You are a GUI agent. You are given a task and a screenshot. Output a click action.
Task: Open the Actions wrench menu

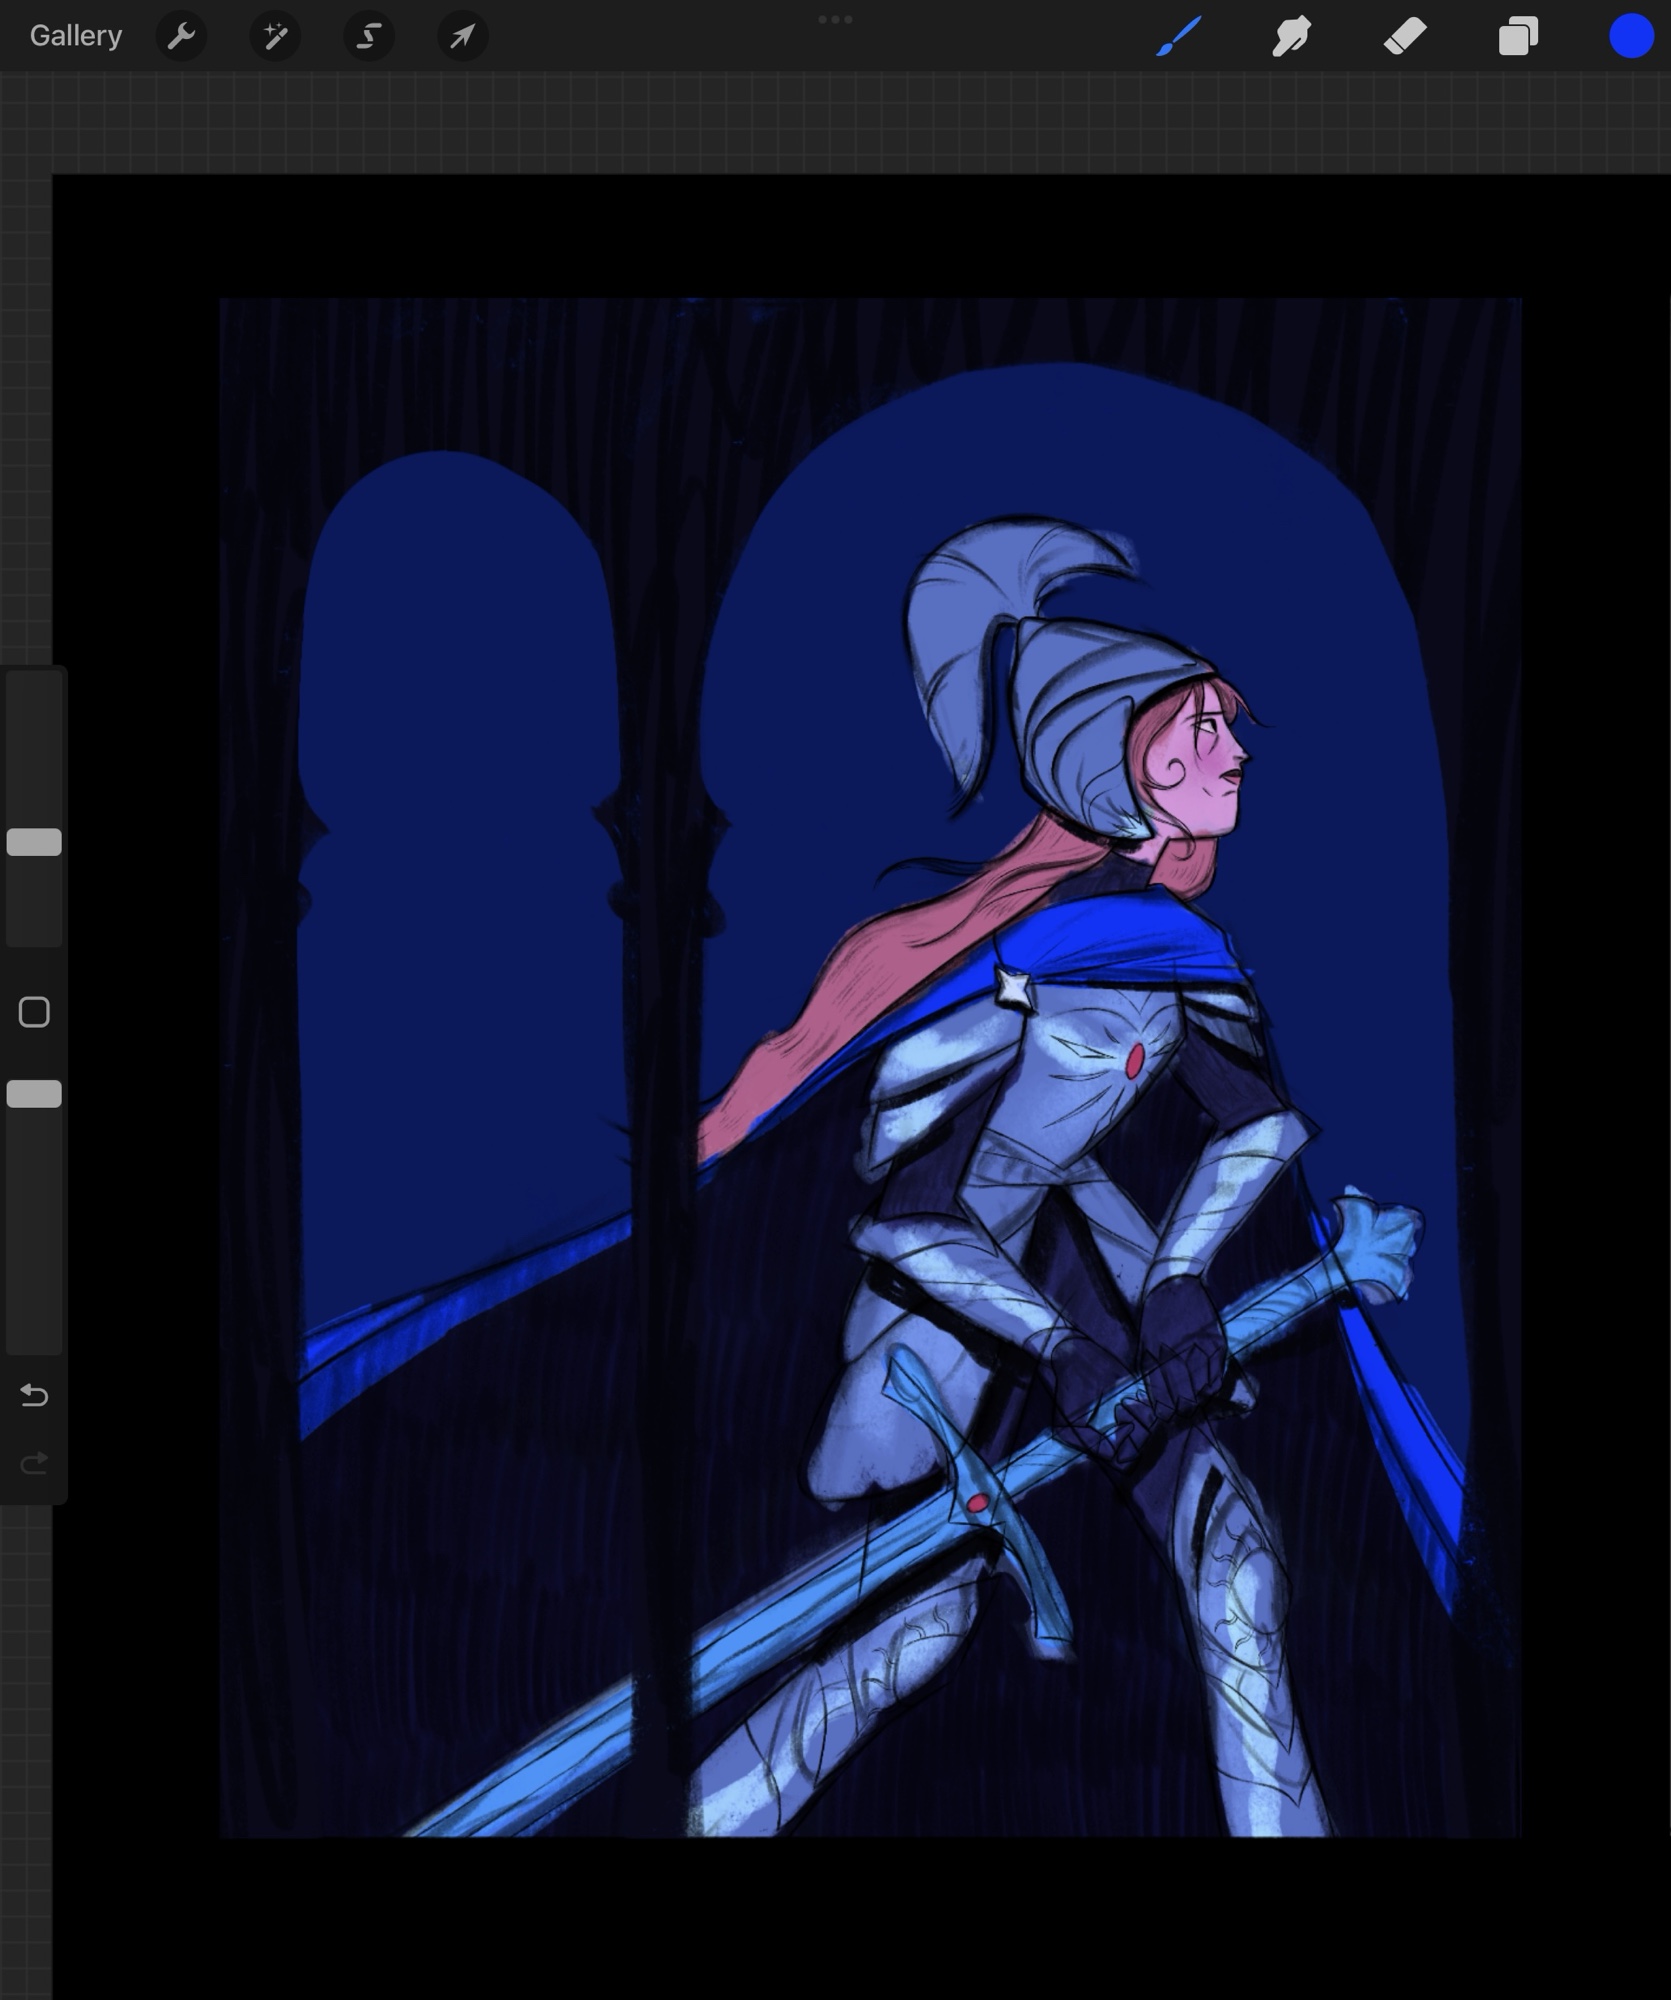pyautogui.click(x=181, y=37)
